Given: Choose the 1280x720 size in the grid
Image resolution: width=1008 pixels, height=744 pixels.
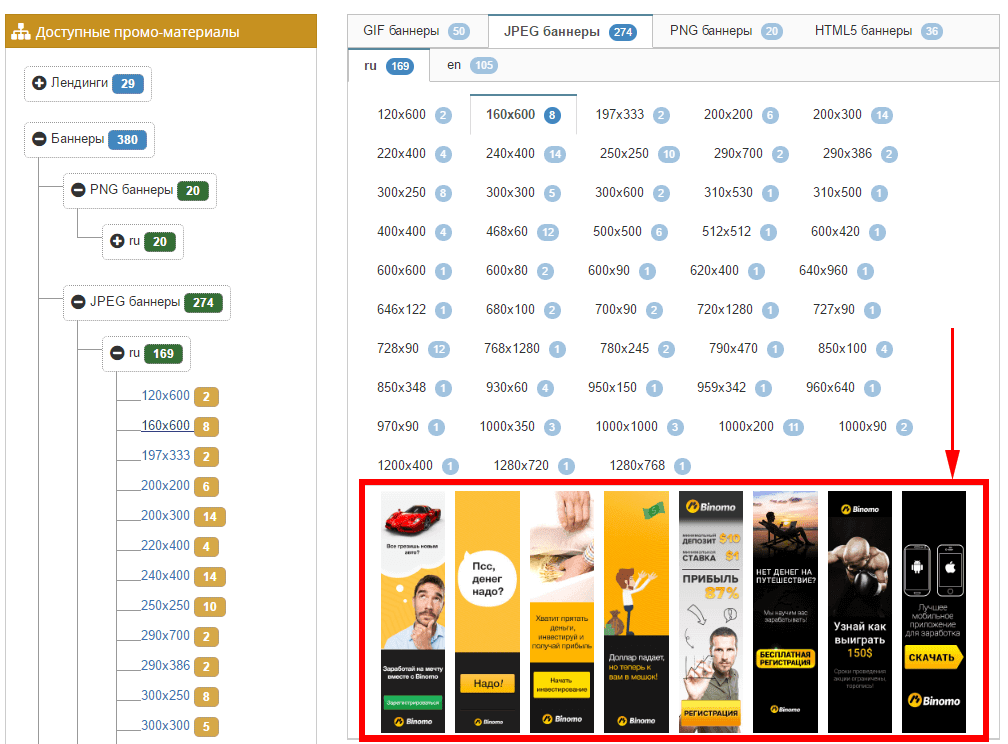Looking at the screenshot, I should click(534, 466).
